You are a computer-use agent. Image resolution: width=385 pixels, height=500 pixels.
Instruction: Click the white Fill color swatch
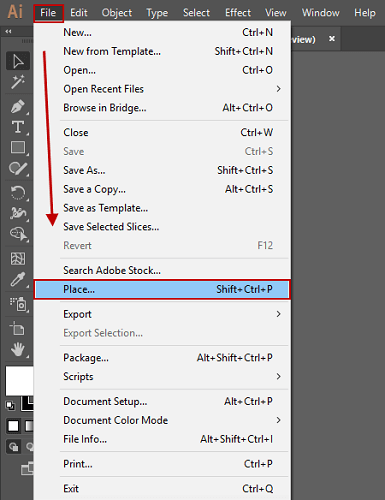pos(19,381)
